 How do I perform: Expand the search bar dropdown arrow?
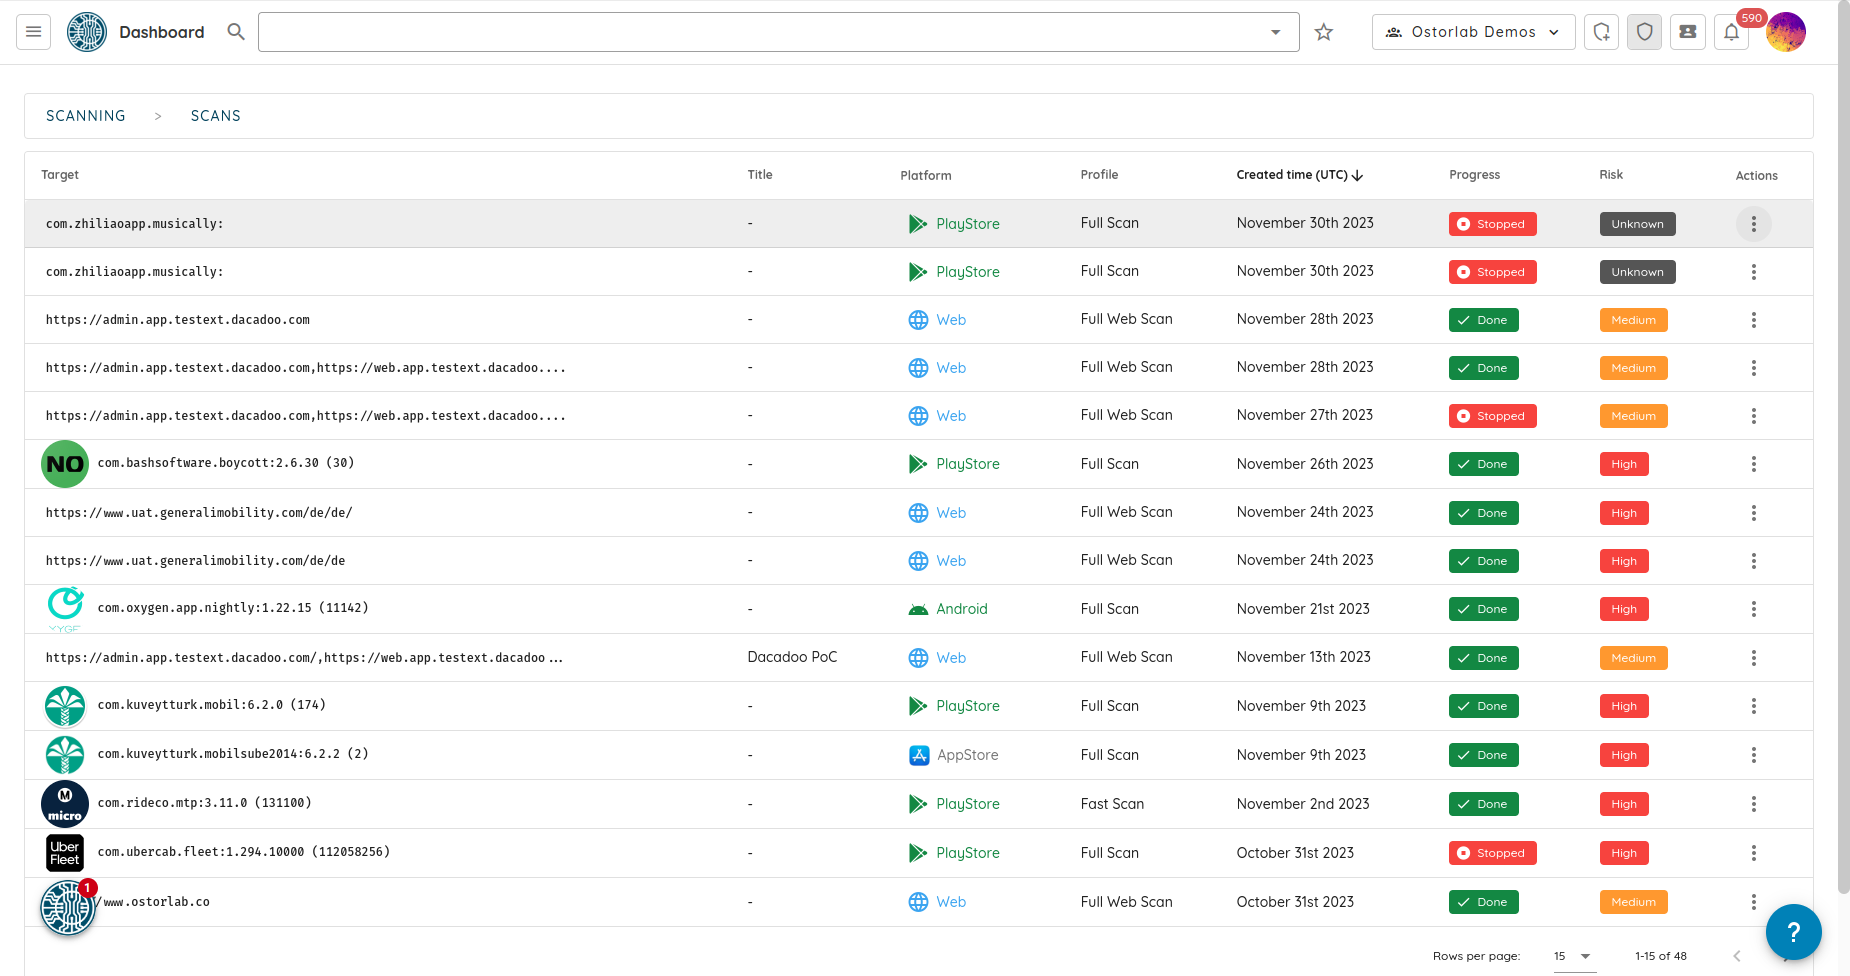point(1275,32)
